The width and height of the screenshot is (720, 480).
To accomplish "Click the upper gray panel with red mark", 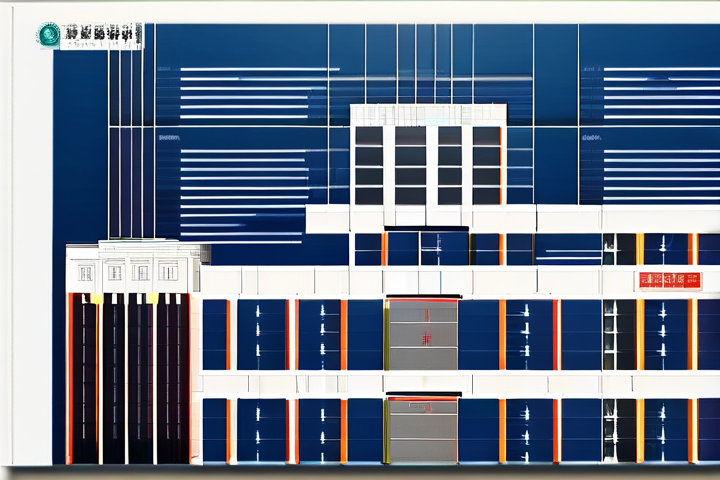I will point(422,335).
